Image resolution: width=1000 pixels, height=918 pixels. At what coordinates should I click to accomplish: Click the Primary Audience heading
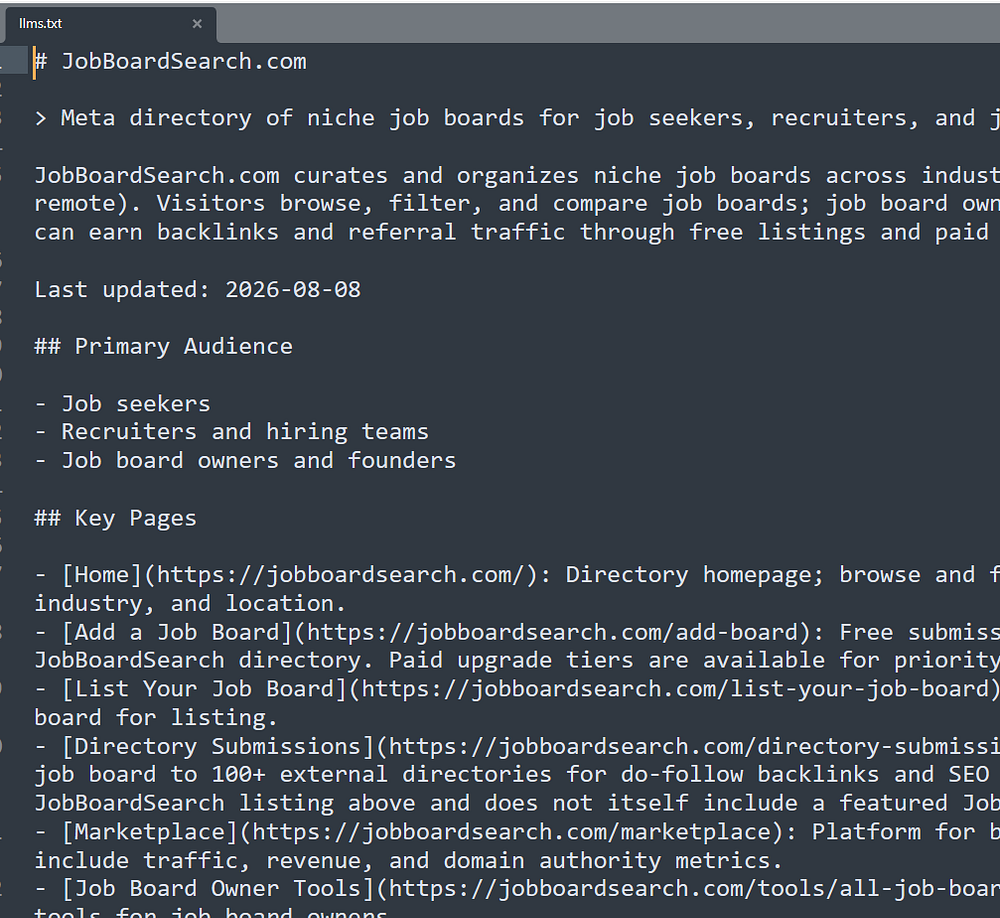click(163, 346)
